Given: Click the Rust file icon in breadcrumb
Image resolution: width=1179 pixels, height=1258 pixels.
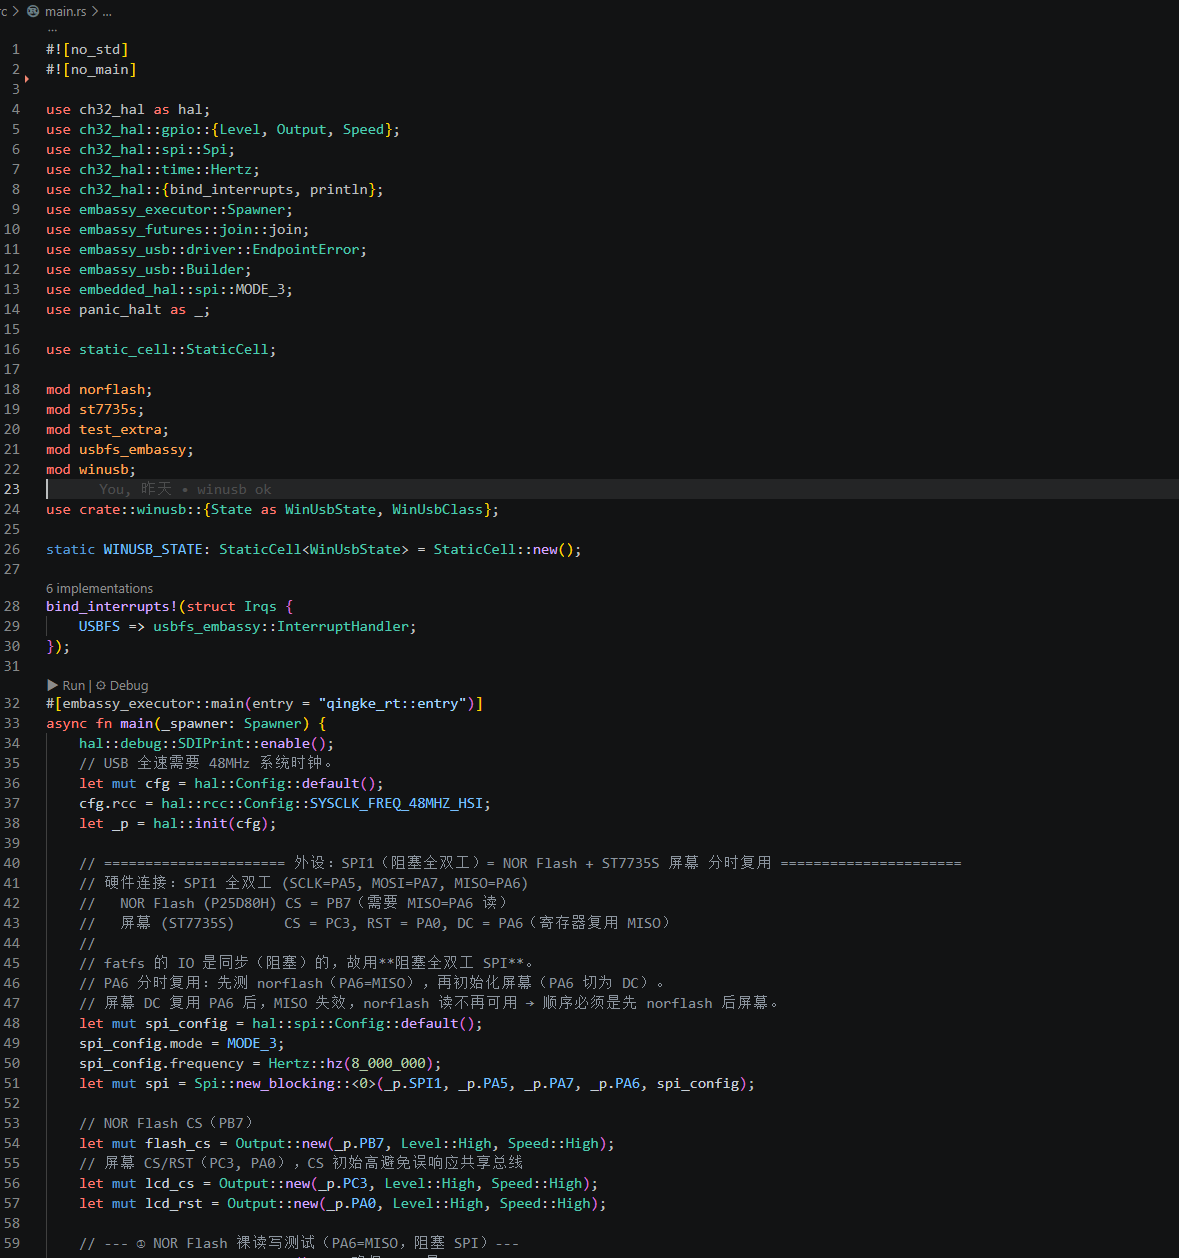Looking at the screenshot, I should click(33, 11).
